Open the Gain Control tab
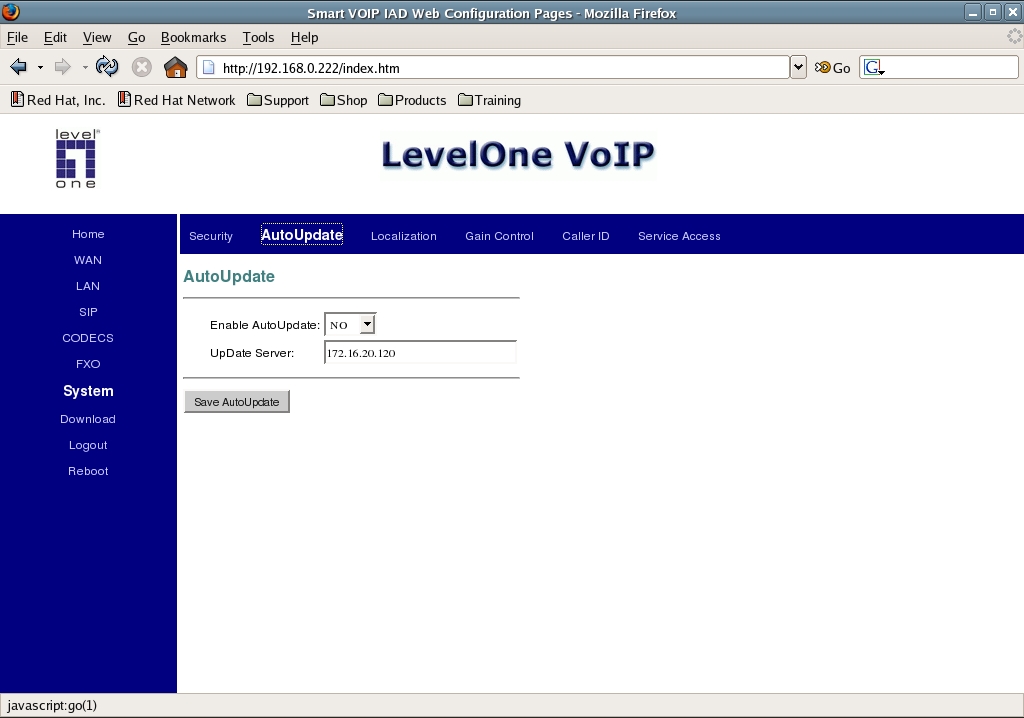Viewport: 1024px width, 718px height. (x=499, y=236)
